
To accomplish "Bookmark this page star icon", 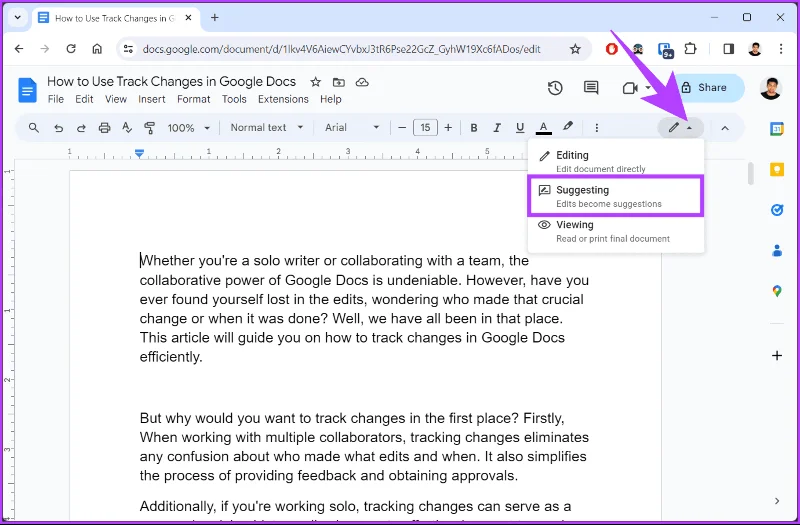I will pyautogui.click(x=575, y=49).
